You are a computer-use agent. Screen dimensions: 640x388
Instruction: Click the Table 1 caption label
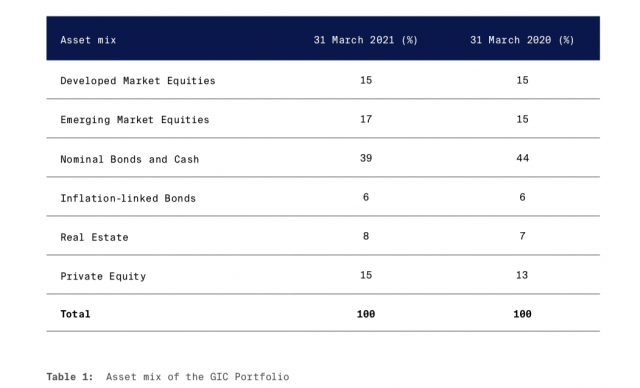pyautogui.click(x=70, y=377)
